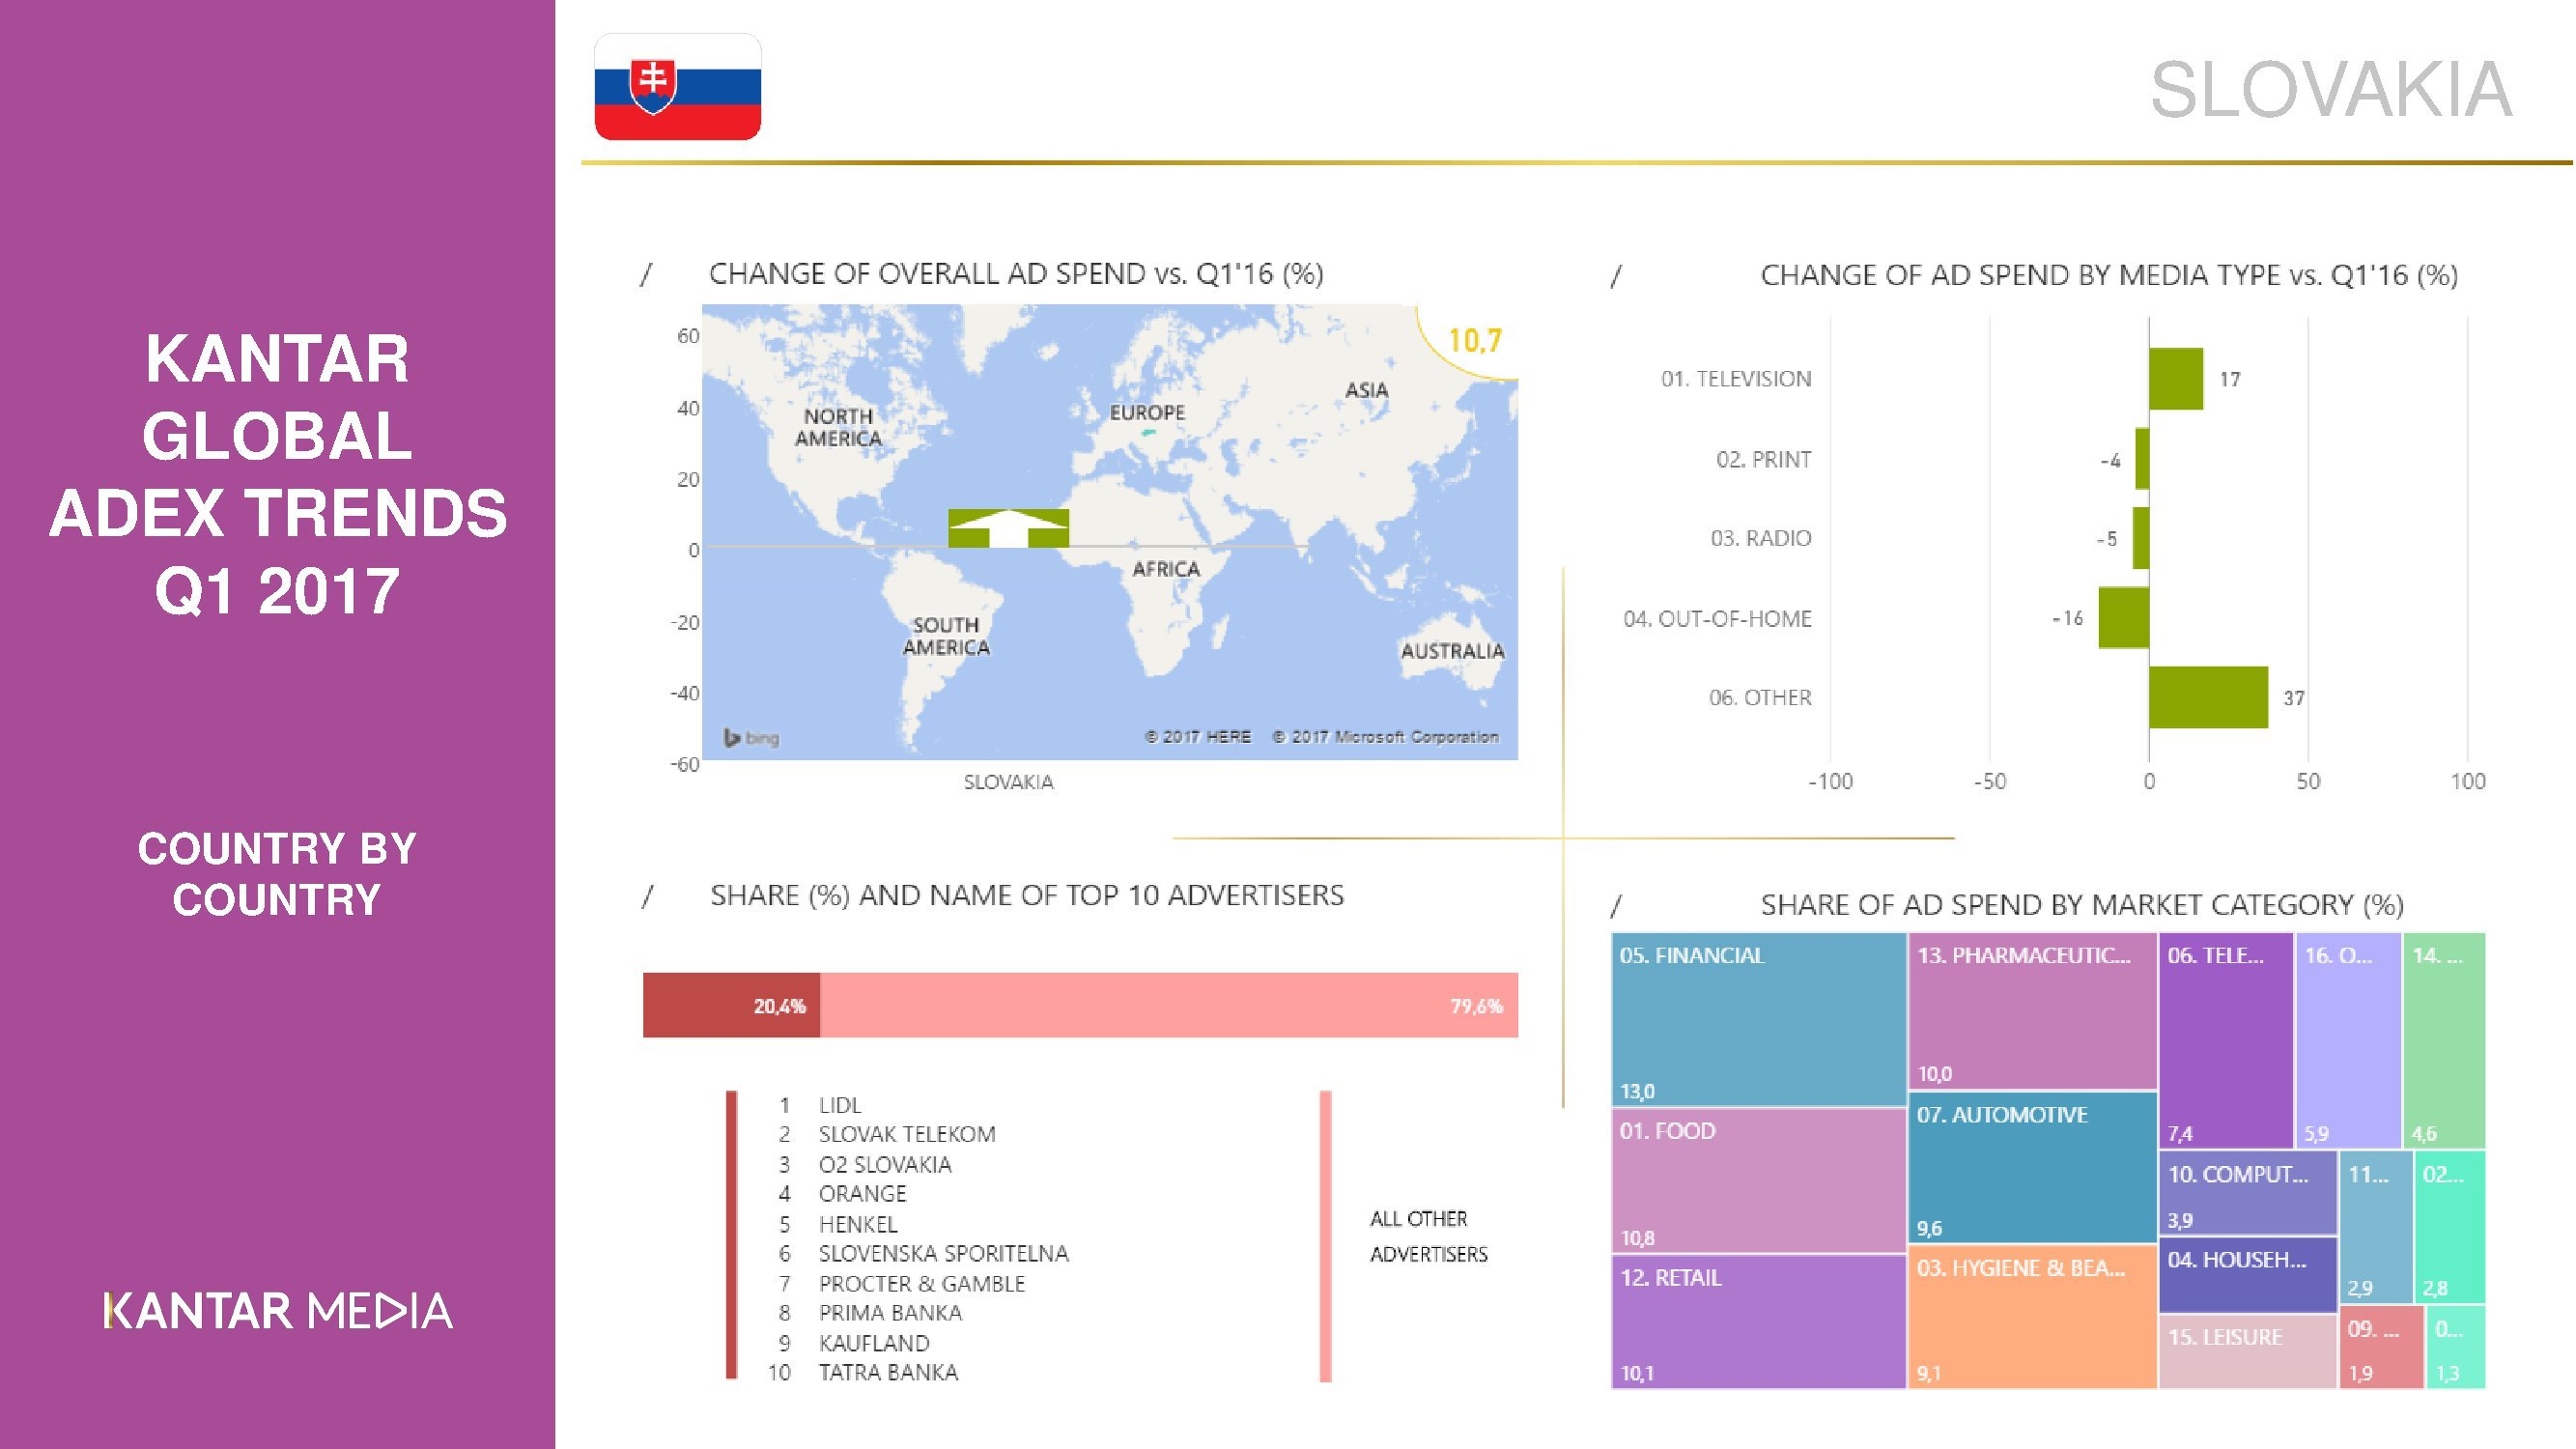2576x1449 pixels.
Task: Click the NORTH AMERICA map label
Action: pyautogui.click(x=838, y=427)
